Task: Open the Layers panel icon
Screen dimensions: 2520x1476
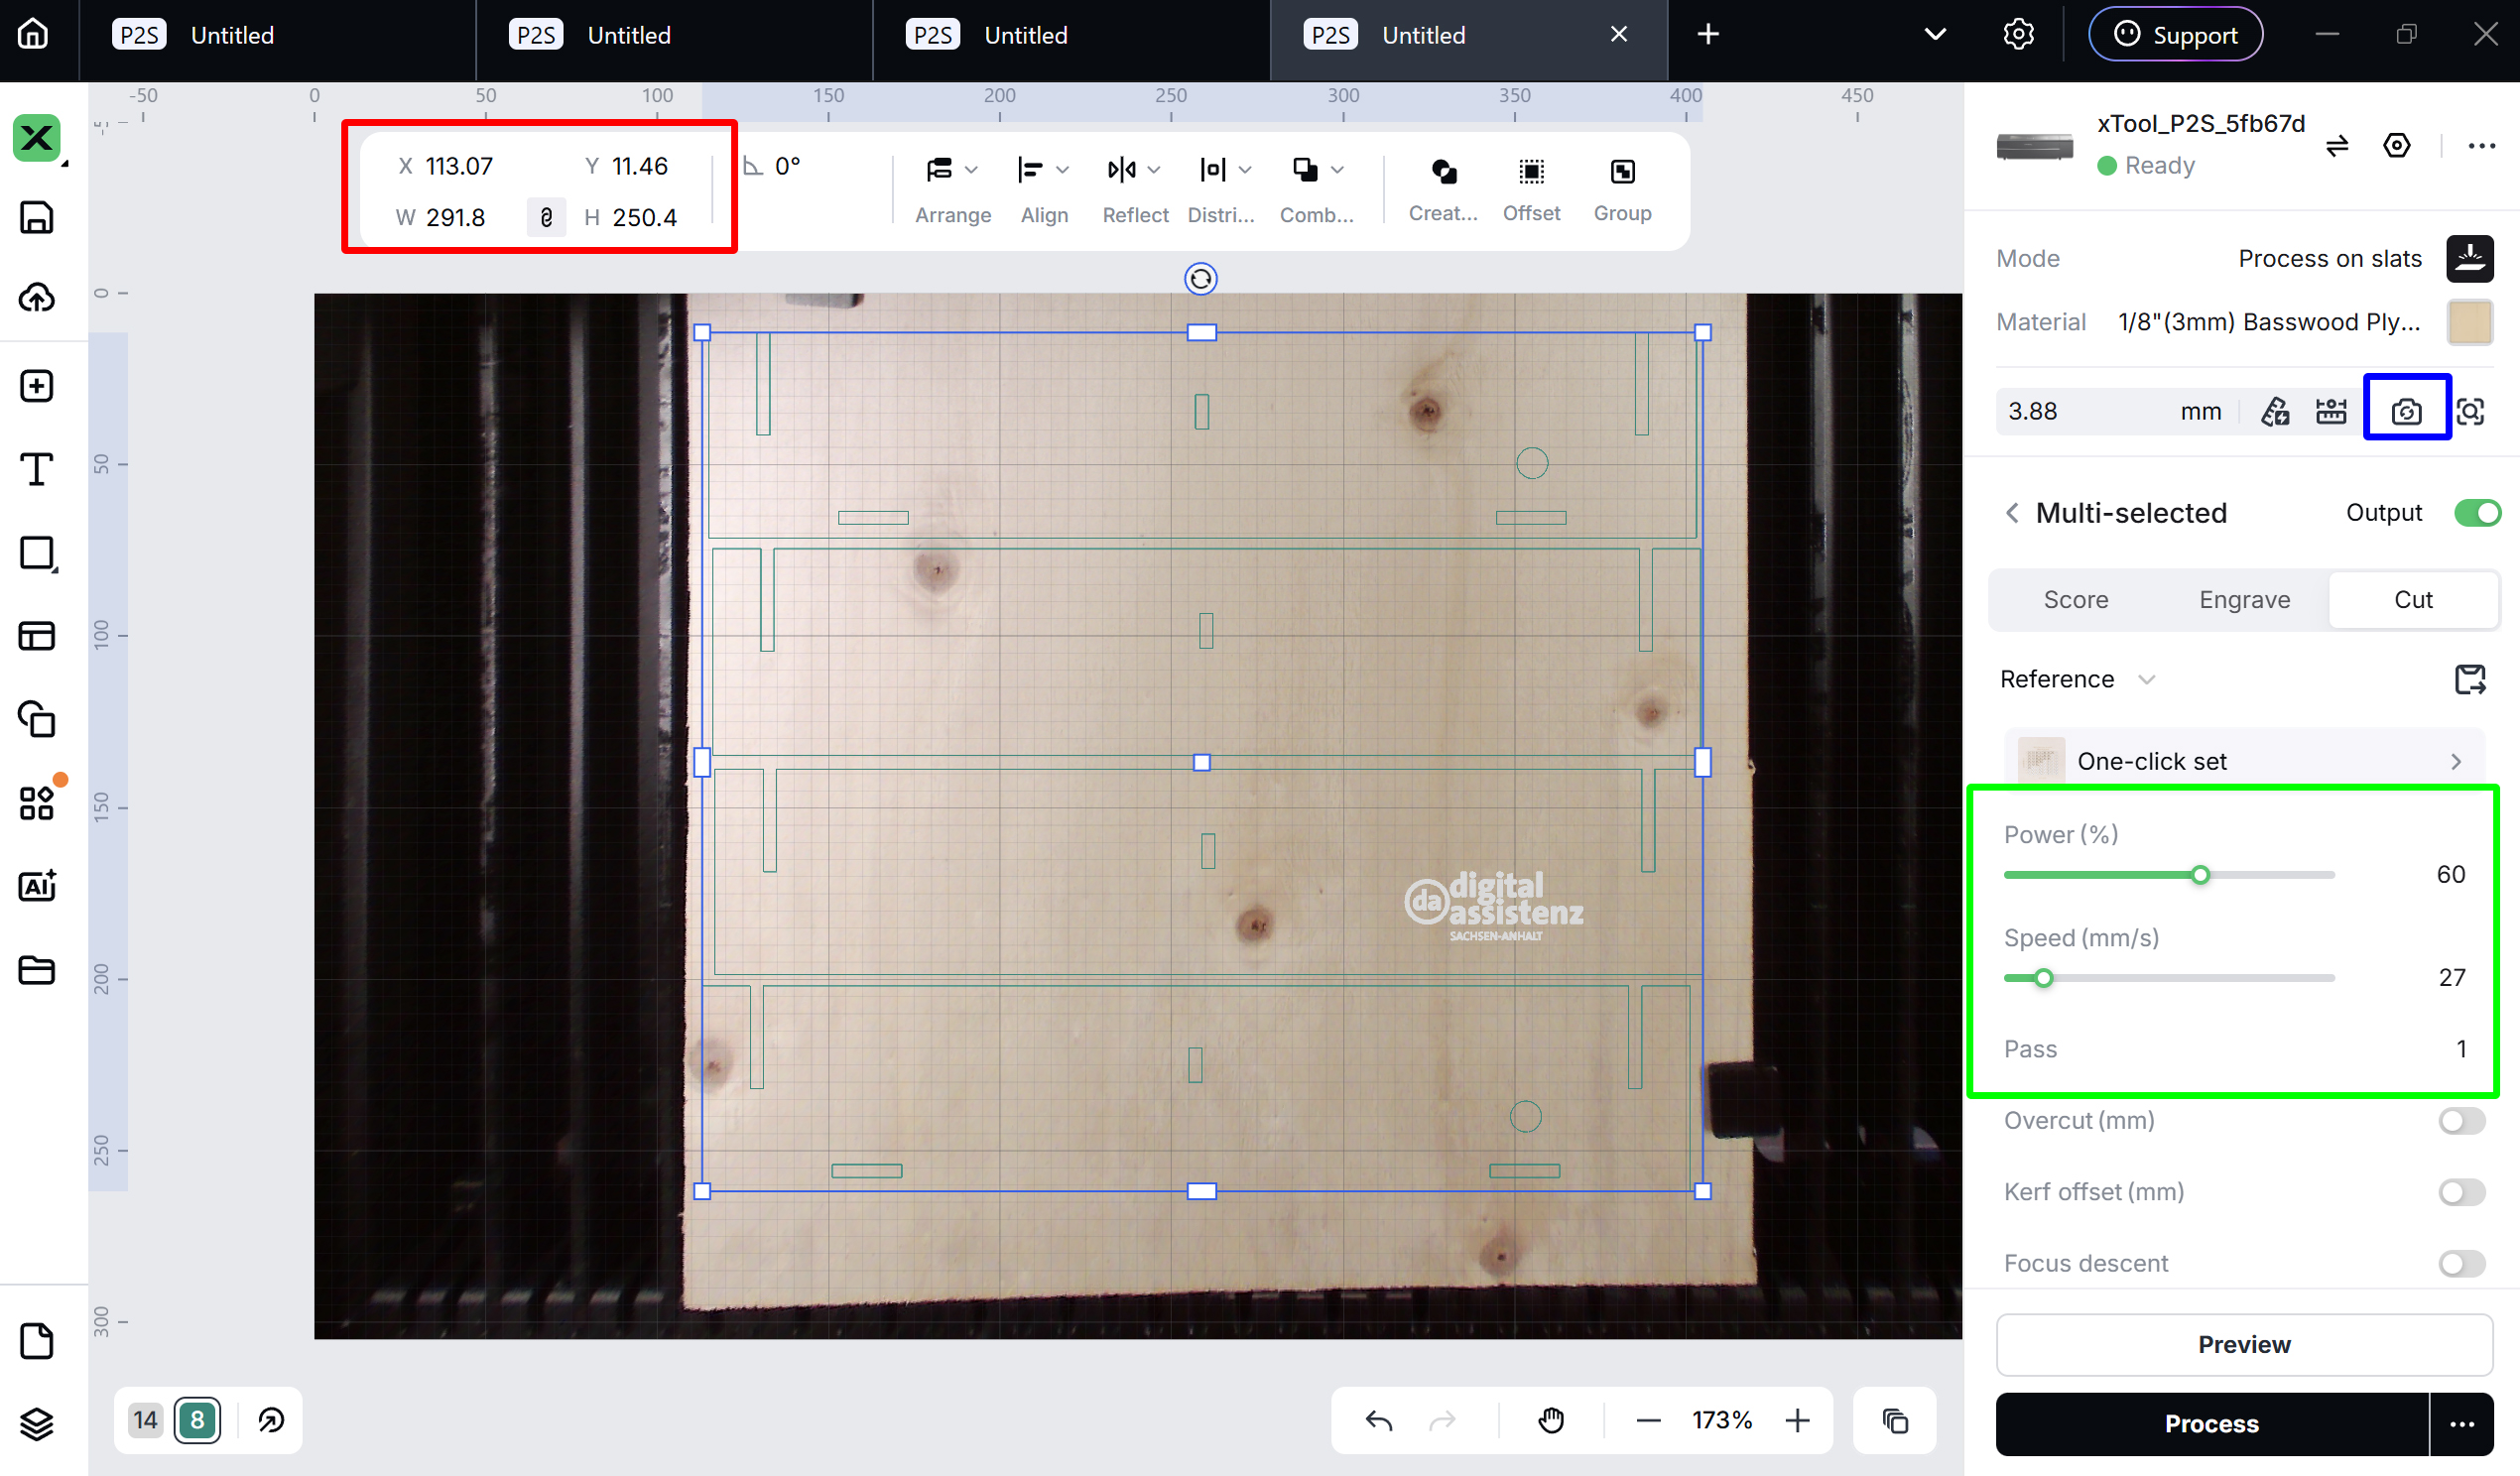Action: click(x=37, y=1424)
